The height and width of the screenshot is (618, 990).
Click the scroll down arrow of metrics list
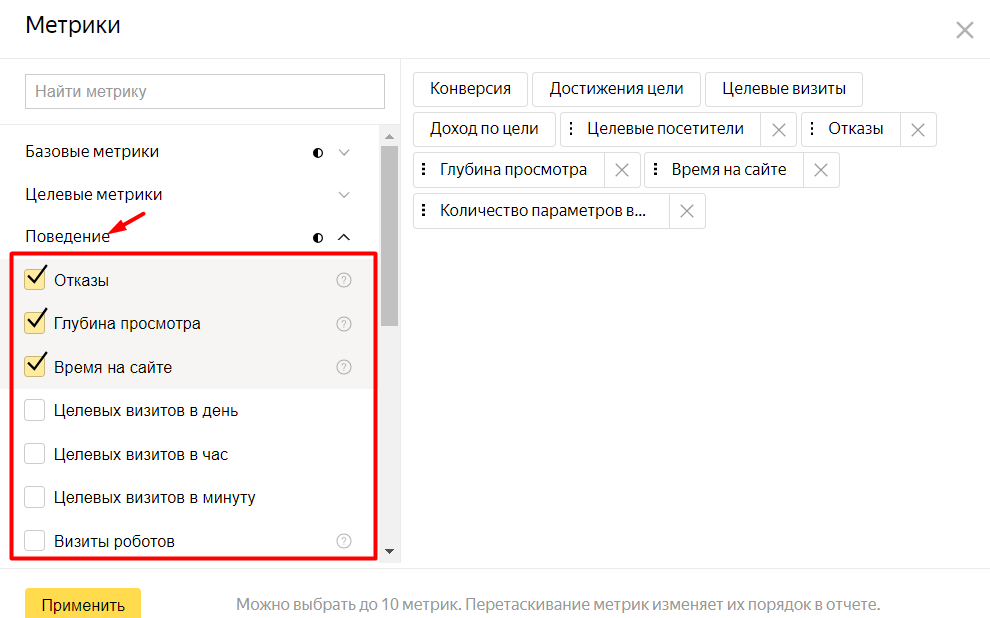[390, 551]
